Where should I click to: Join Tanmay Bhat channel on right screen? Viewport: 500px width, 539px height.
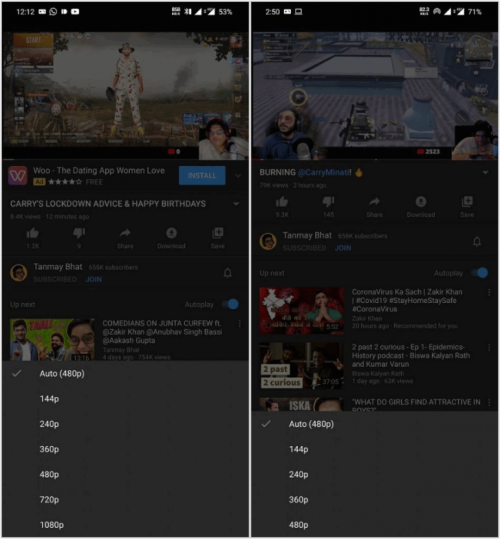click(343, 248)
